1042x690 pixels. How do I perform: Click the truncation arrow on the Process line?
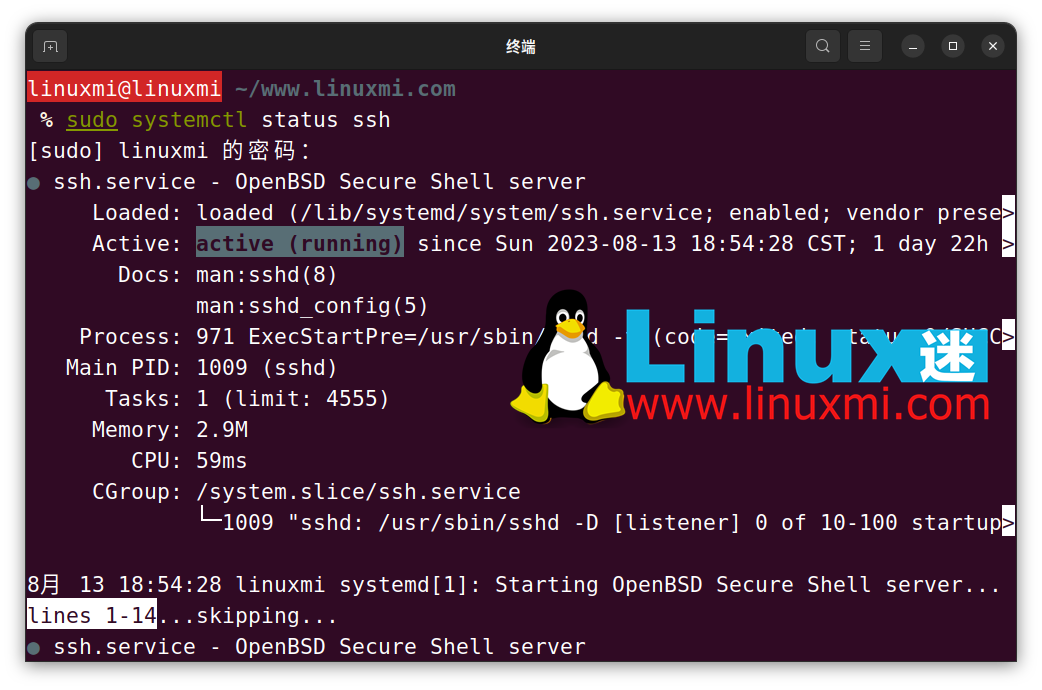[1008, 336]
